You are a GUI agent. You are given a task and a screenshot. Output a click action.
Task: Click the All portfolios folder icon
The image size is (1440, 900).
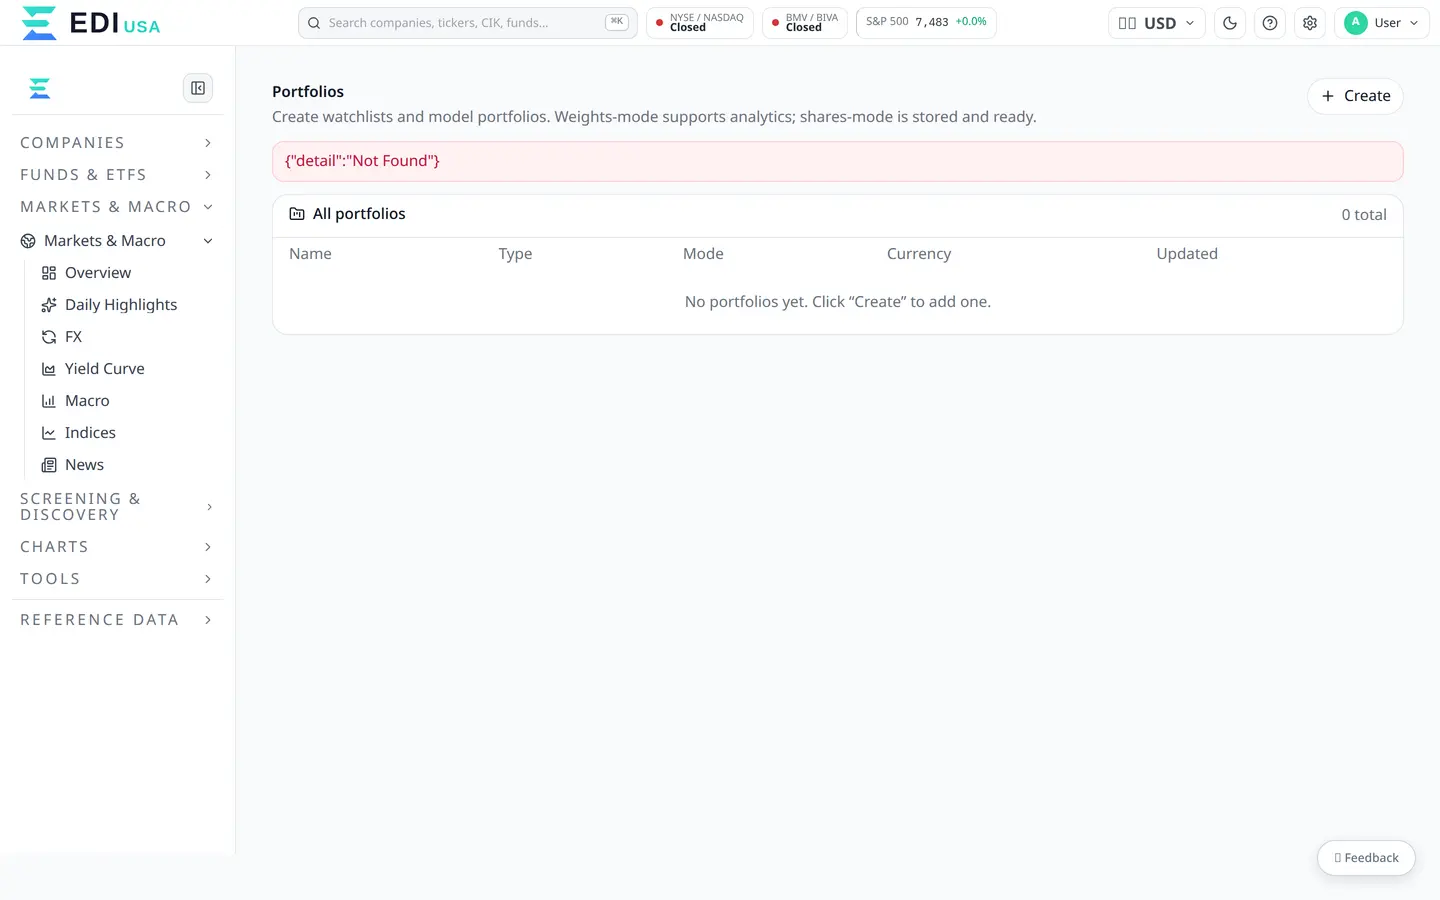click(x=297, y=214)
